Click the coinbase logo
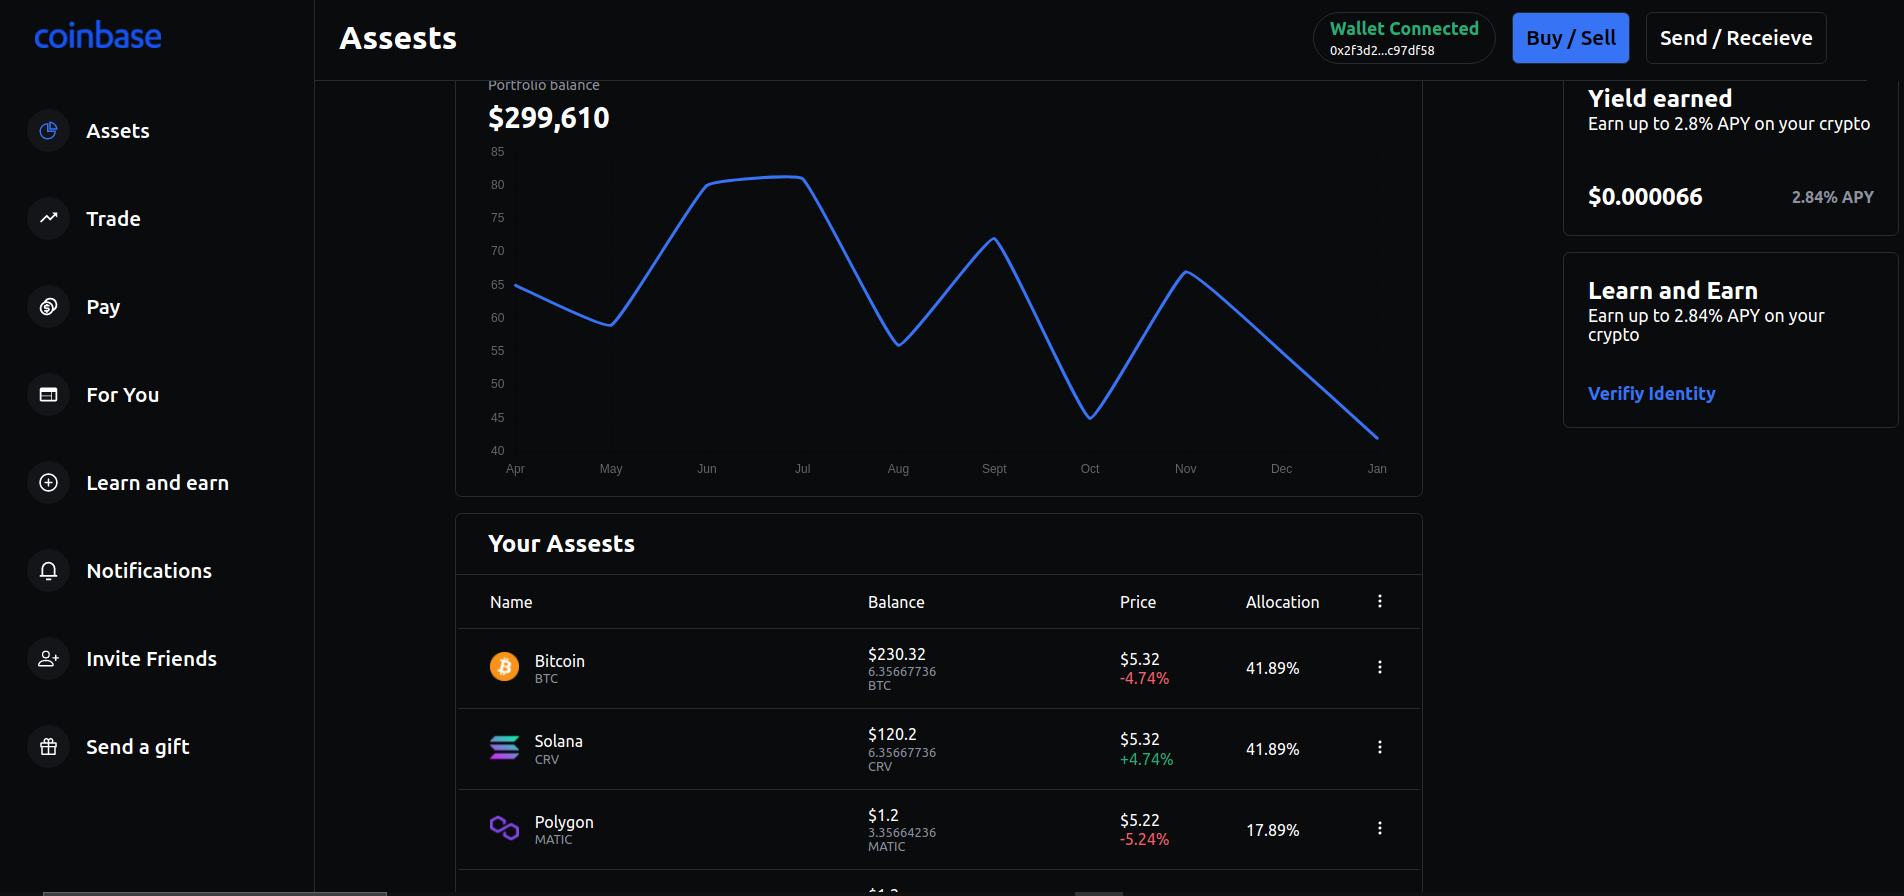This screenshot has height=896, width=1904. point(98,37)
